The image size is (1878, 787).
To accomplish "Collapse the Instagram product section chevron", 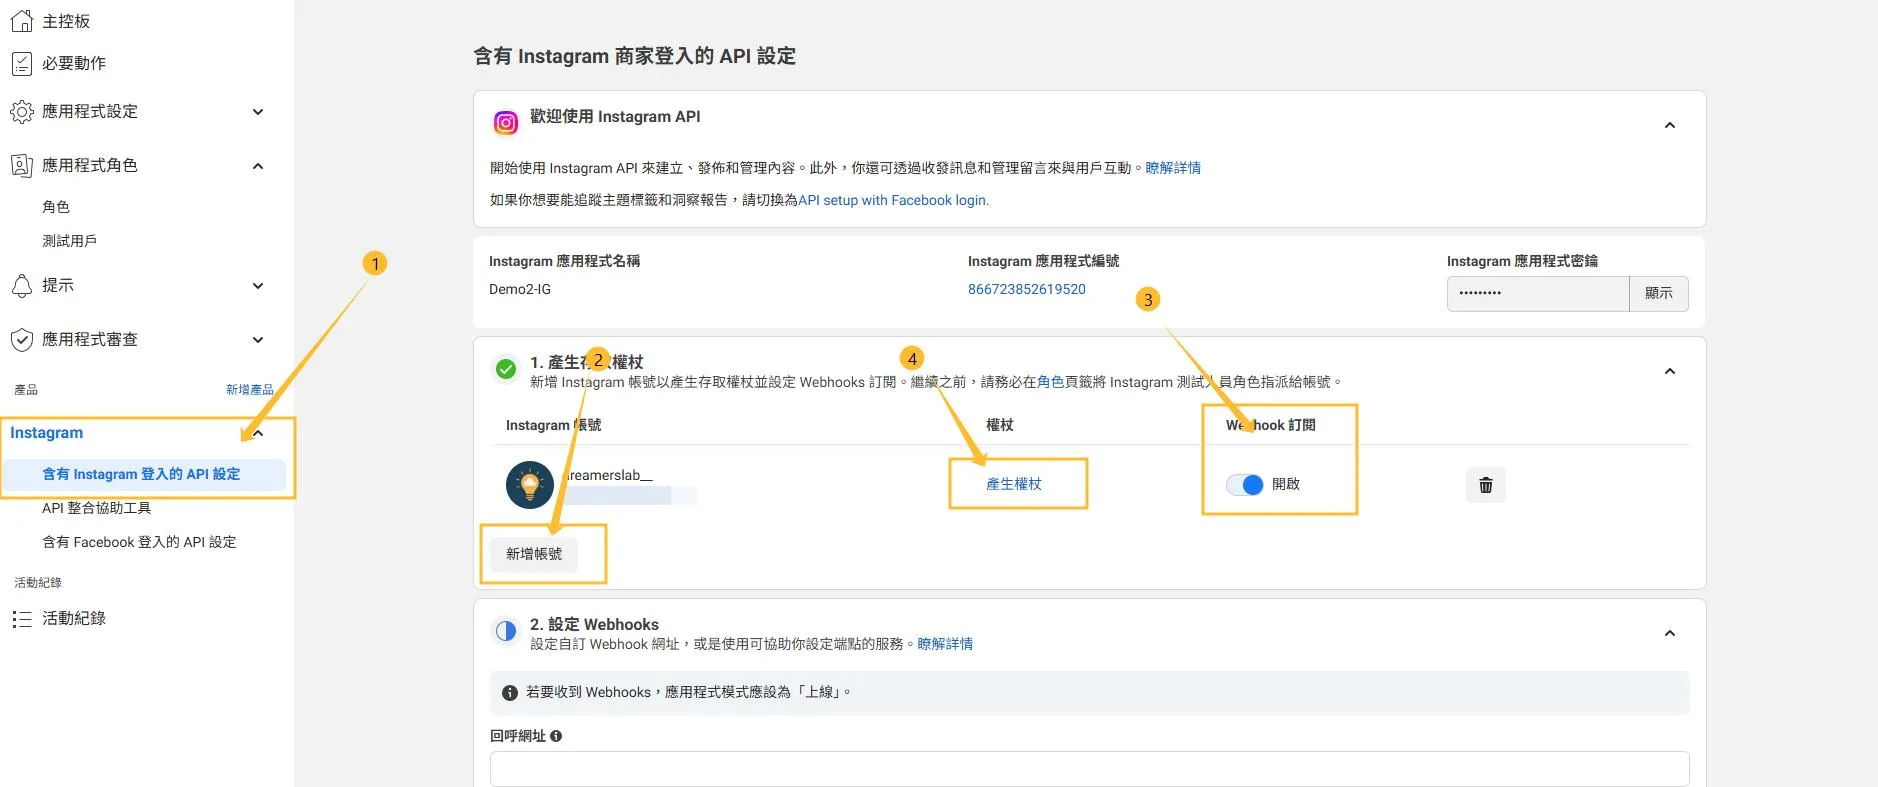I will click(x=258, y=433).
